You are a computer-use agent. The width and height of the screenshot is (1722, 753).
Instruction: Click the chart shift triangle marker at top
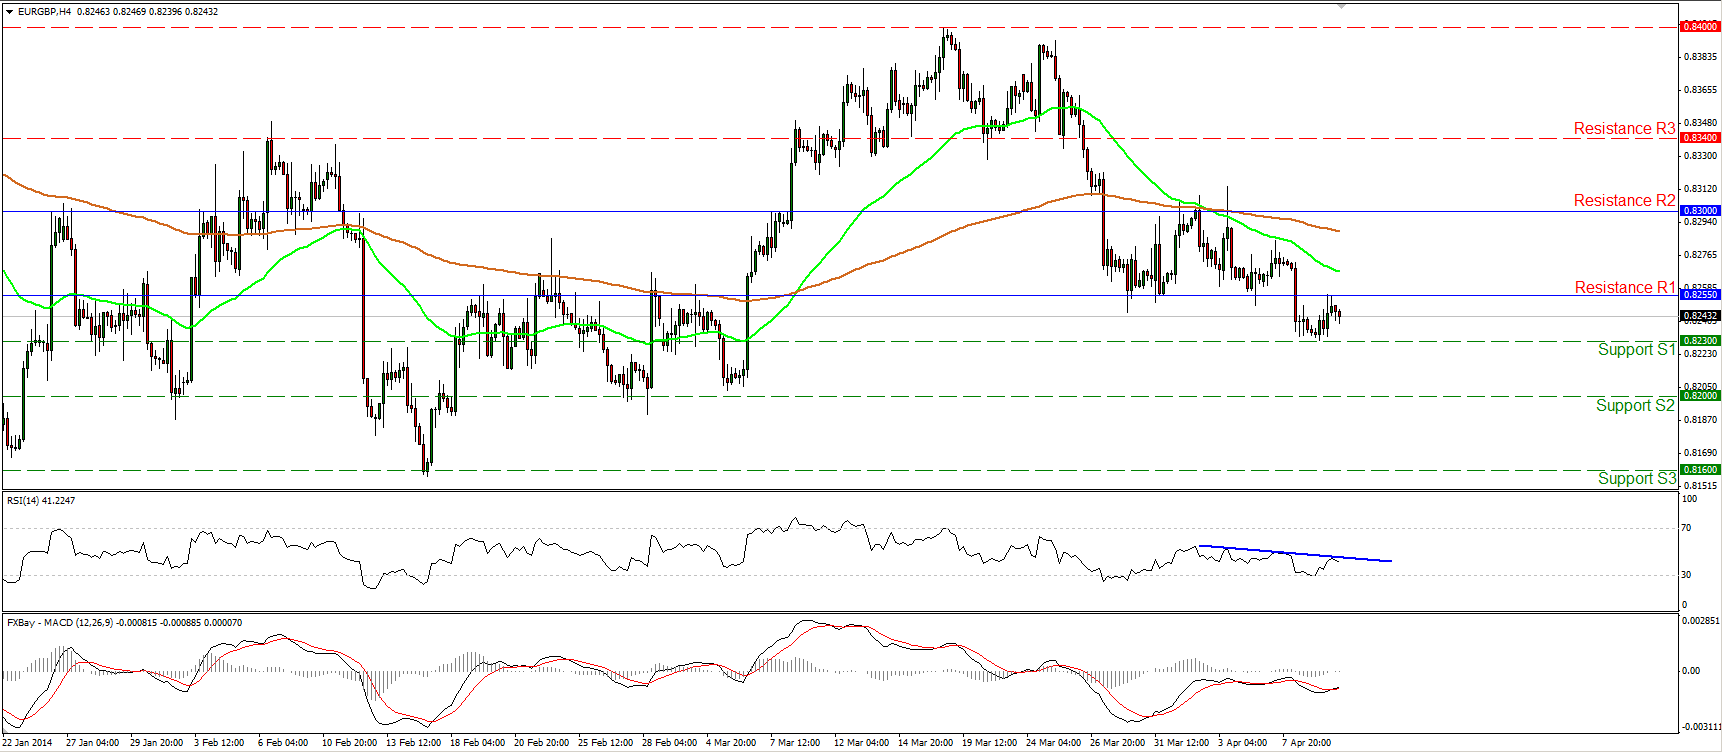1342,5
